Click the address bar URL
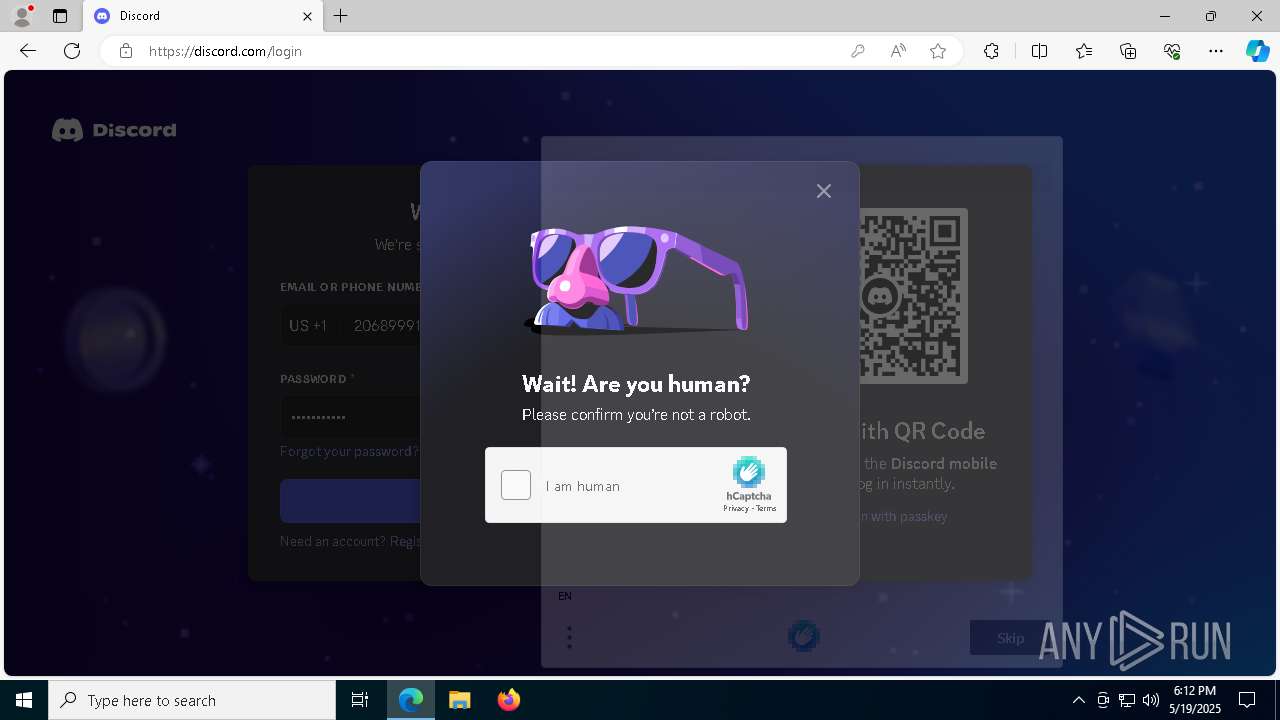Screen dimensions: 1280x720 pos(225,51)
